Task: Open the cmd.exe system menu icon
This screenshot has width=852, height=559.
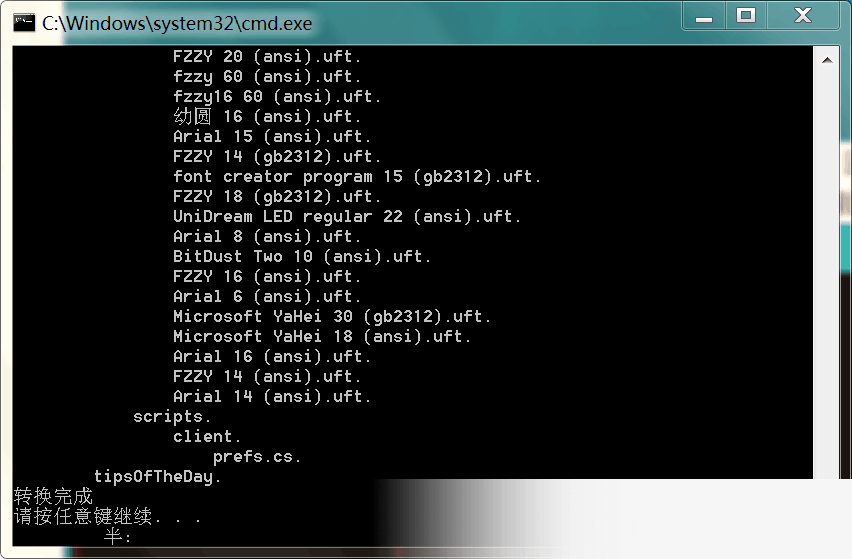Action: pos(24,23)
